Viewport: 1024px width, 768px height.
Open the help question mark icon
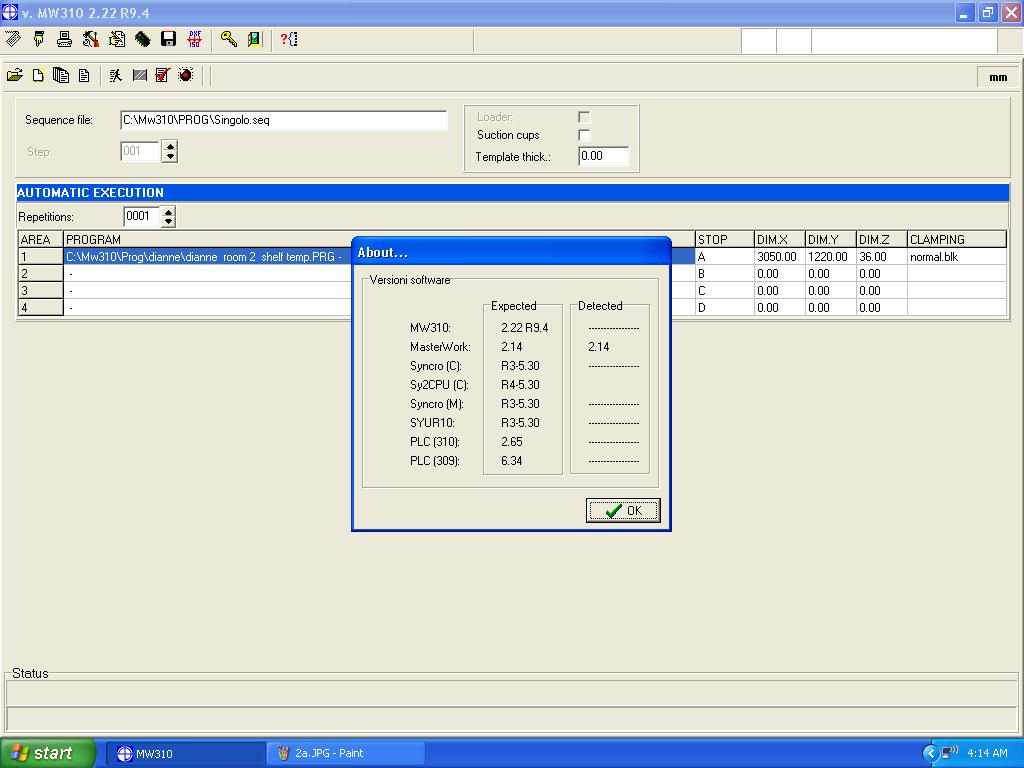point(289,39)
